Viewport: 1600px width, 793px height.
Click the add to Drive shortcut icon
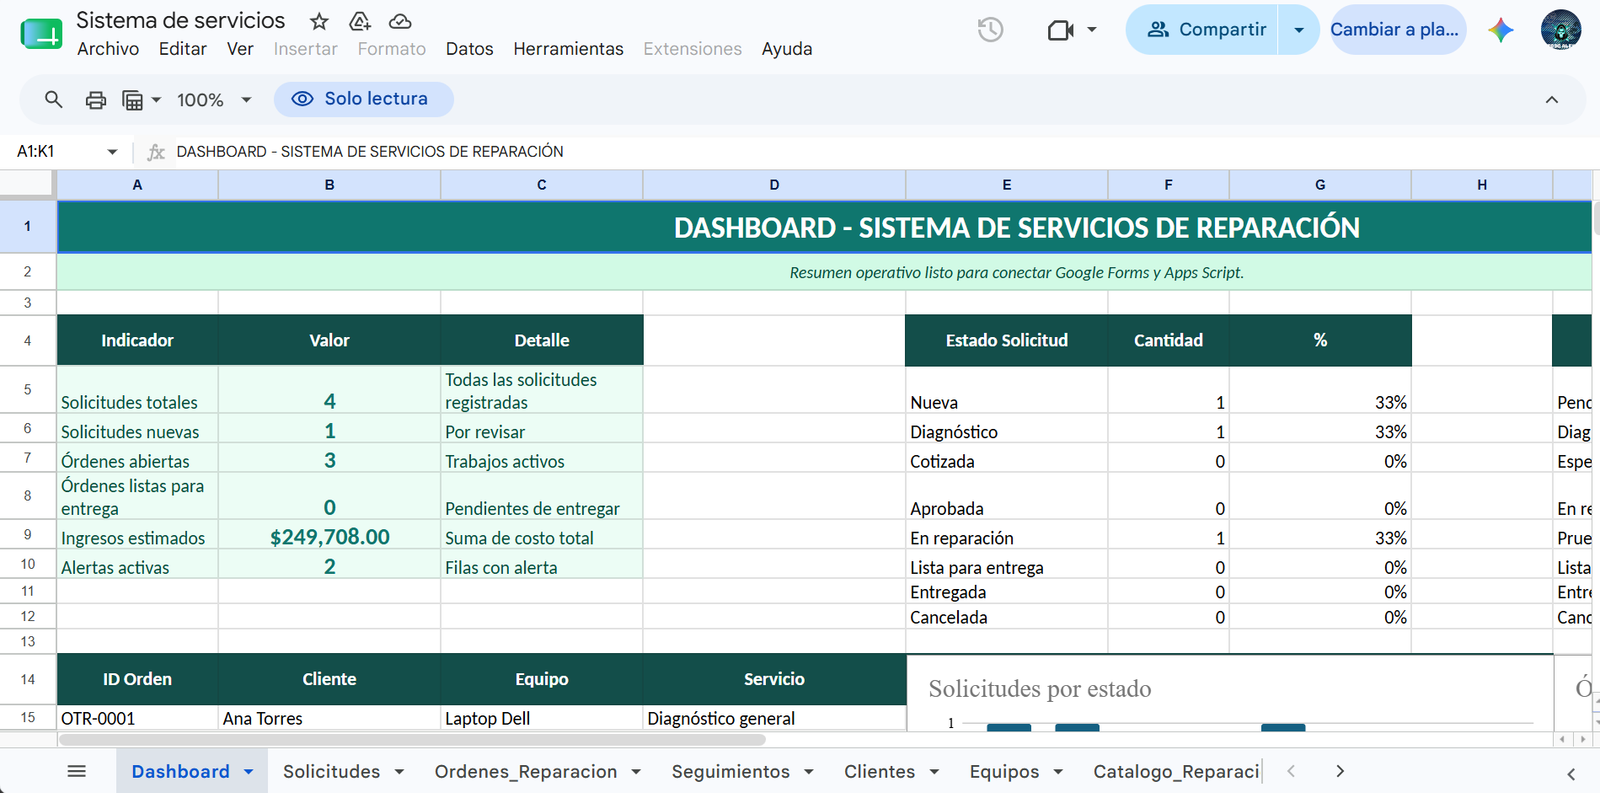[x=359, y=21]
